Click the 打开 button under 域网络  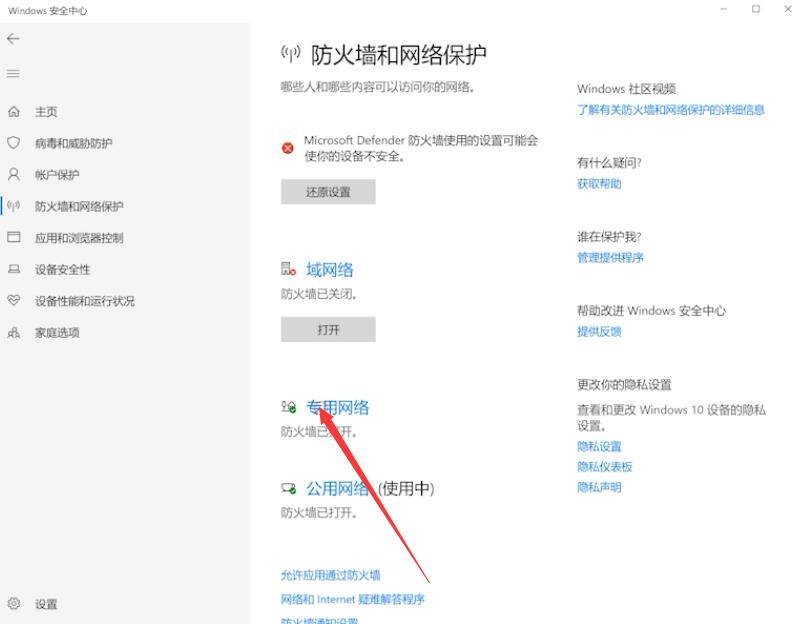pos(328,330)
